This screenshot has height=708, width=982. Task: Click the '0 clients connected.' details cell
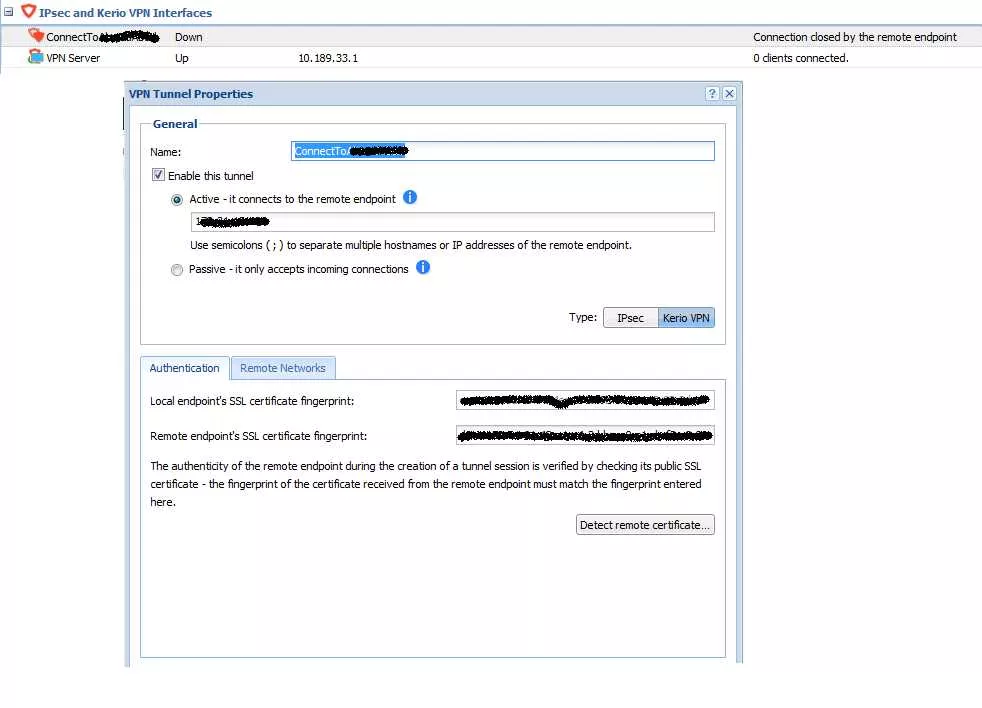[x=800, y=58]
